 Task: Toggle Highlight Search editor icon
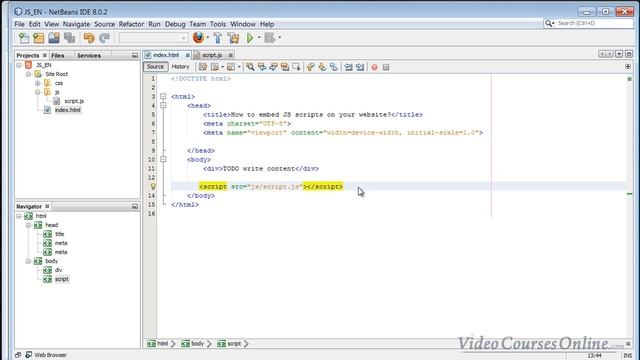click(x=284, y=67)
